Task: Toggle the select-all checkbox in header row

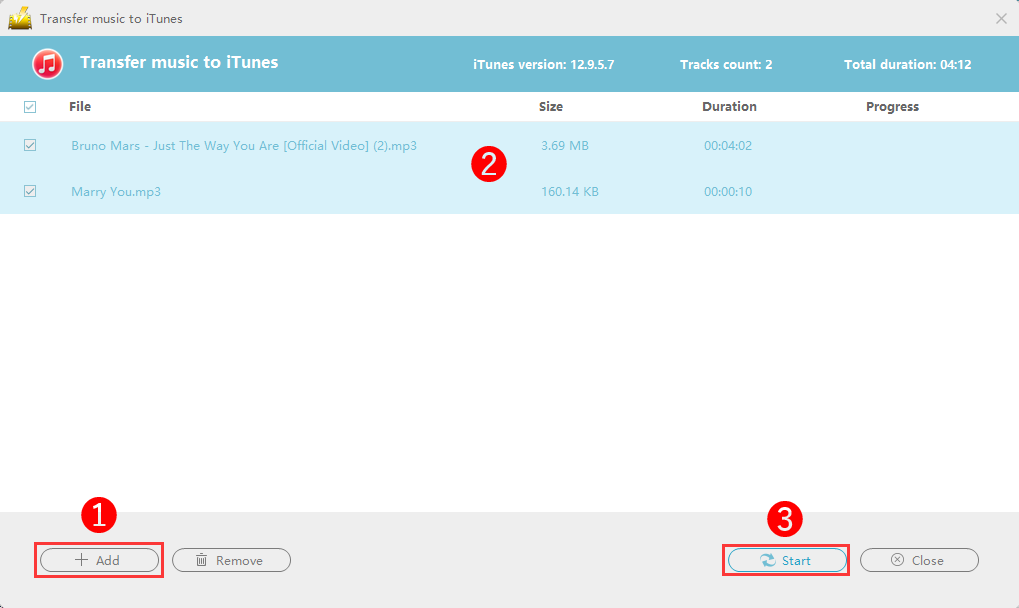Action: pos(30,107)
